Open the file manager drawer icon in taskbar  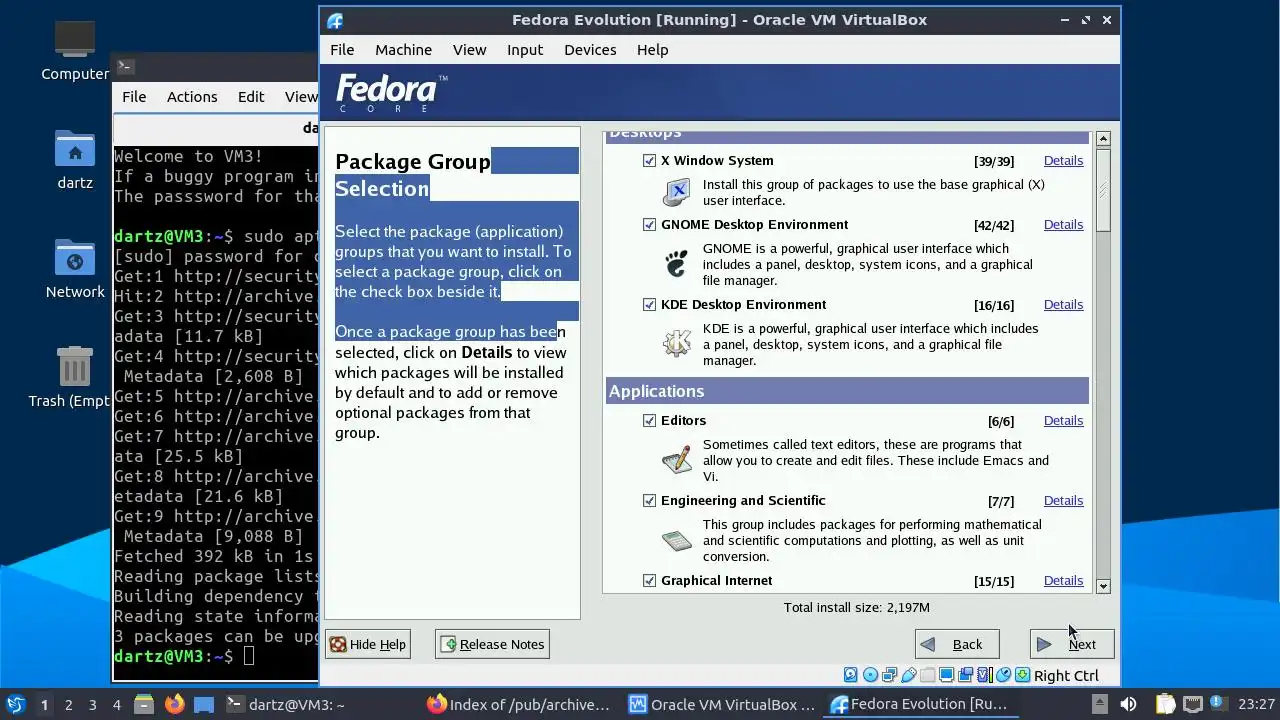click(144, 704)
